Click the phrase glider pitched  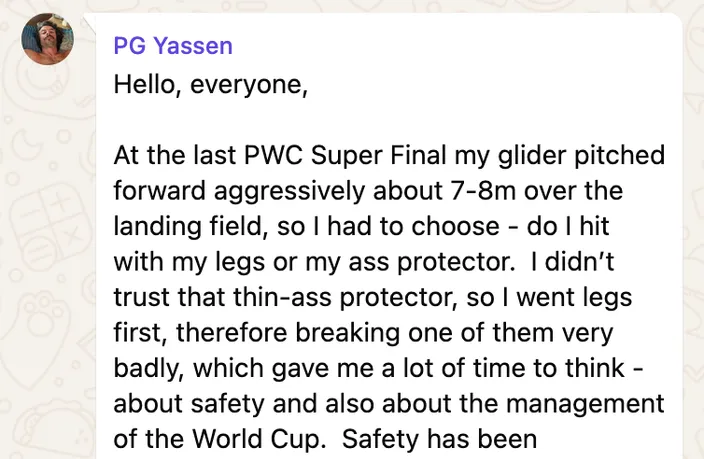(581, 155)
